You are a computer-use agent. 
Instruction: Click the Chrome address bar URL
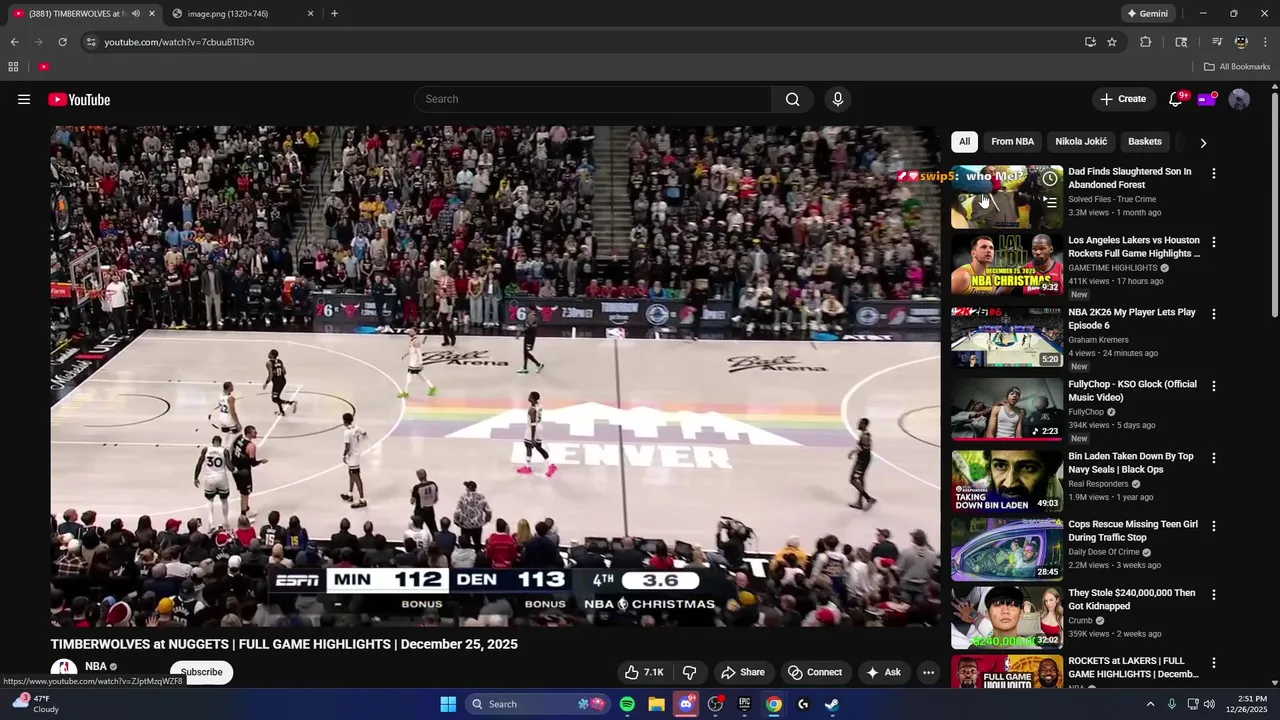pos(179,42)
